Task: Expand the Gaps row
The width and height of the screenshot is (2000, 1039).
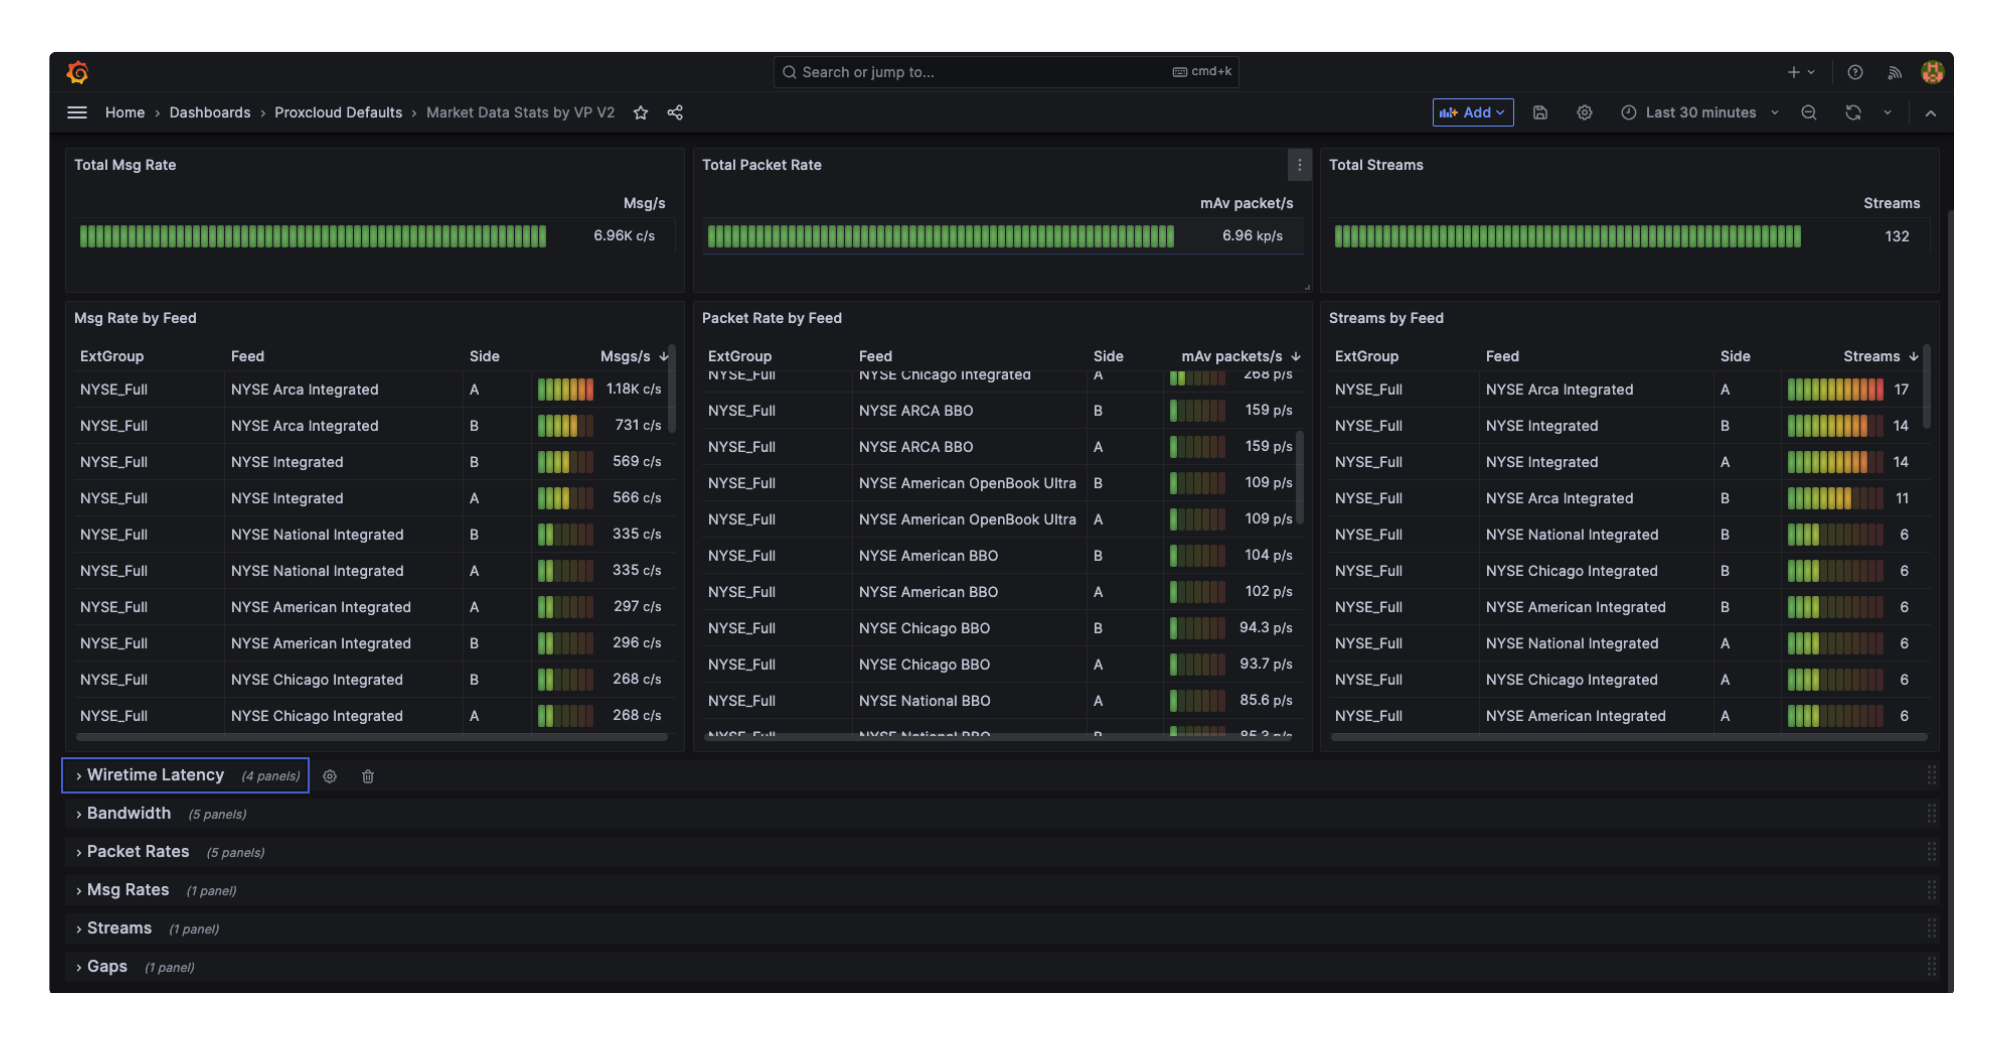Action: (x=106, y=966)
